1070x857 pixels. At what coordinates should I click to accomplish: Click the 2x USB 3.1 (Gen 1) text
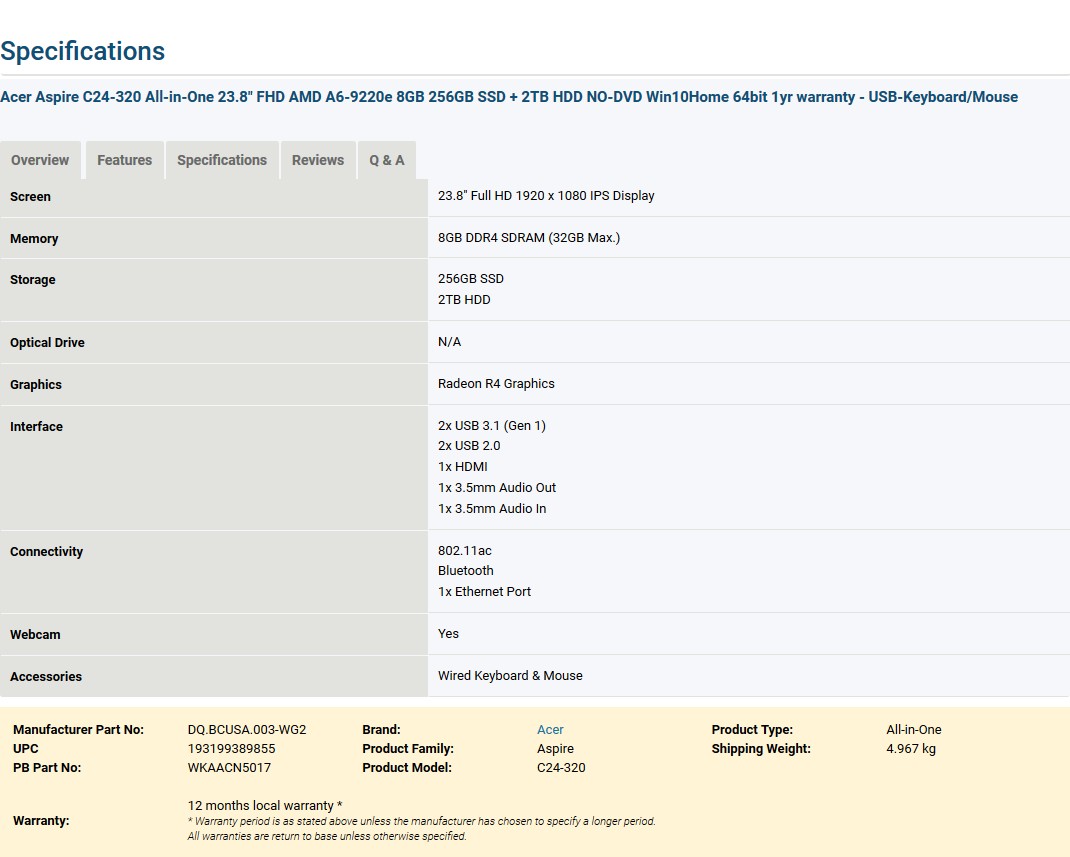pos(492,426)
